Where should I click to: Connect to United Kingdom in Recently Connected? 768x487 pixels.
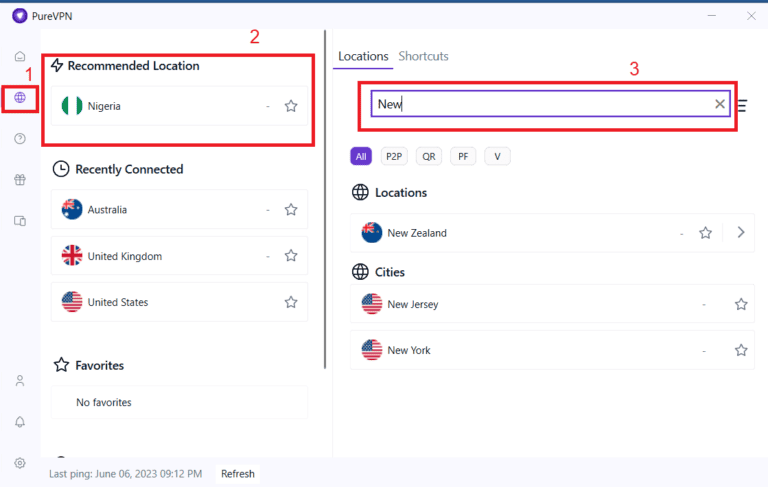[179, 256]
